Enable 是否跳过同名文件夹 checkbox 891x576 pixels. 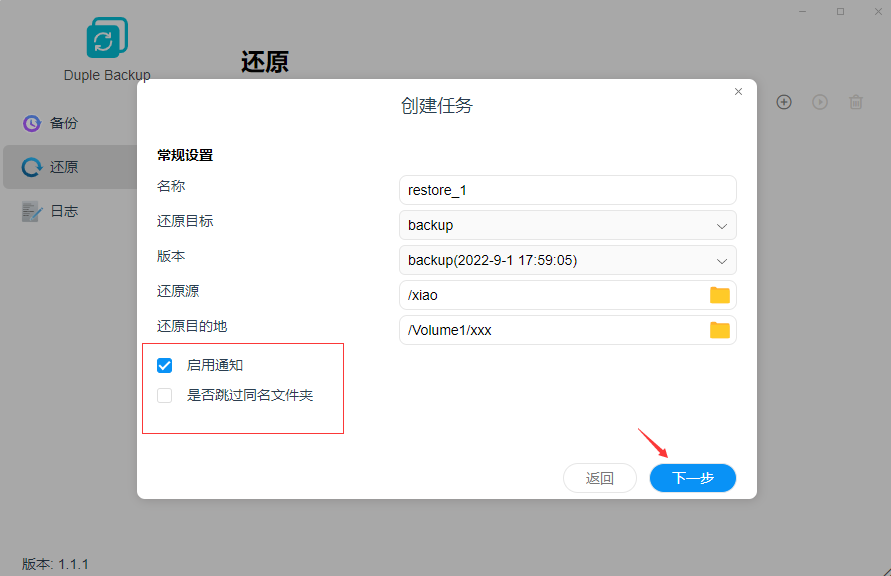tap(165, 396)
